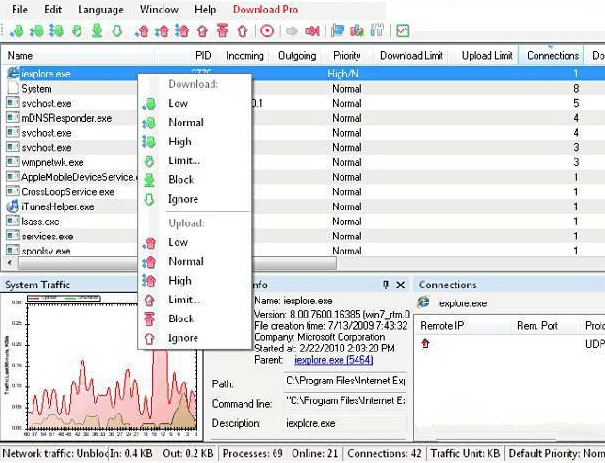Click the toolbar upload normal priority icon
The image size is (605, 463).
tap(162, 31)
